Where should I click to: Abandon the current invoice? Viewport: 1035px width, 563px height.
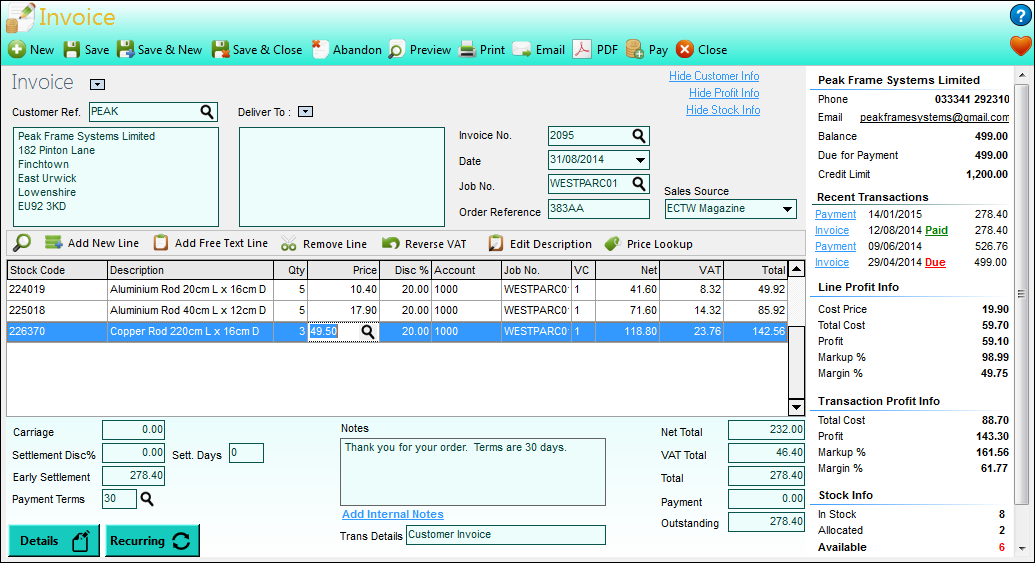click(x=347, y=50)
